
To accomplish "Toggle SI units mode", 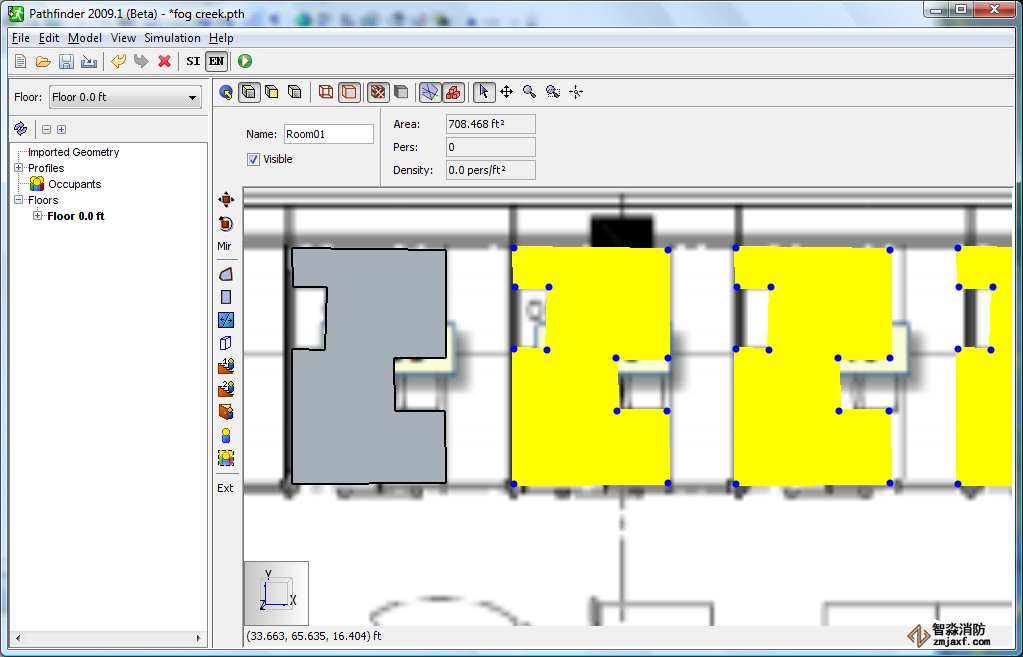I will point(194,62).
